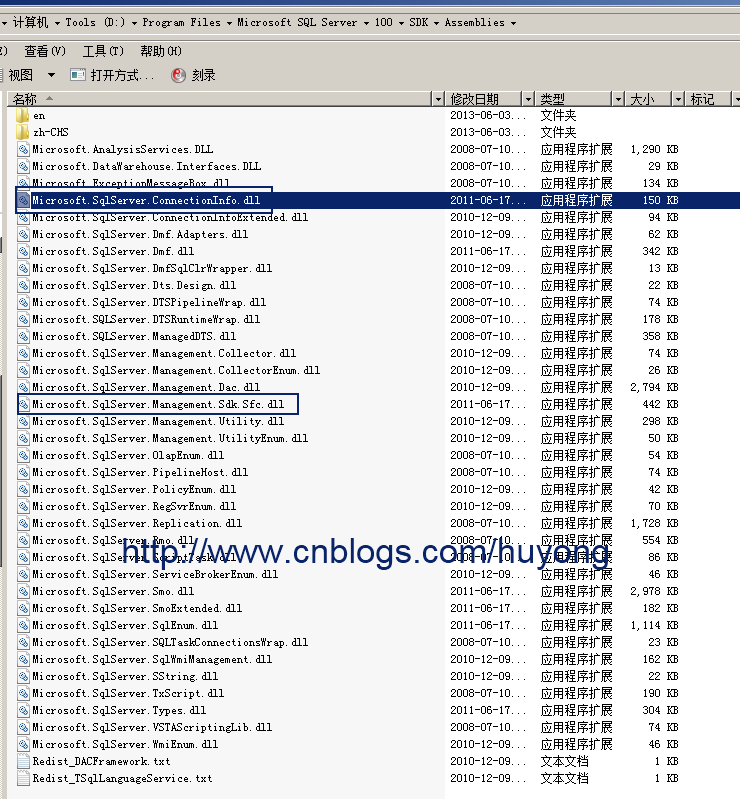Click the Microsoft.SqlServer.Dts.Design.dll file icon
Viewport: 740px width, 799px height.
pyautogui.click(x=23, y=285)
